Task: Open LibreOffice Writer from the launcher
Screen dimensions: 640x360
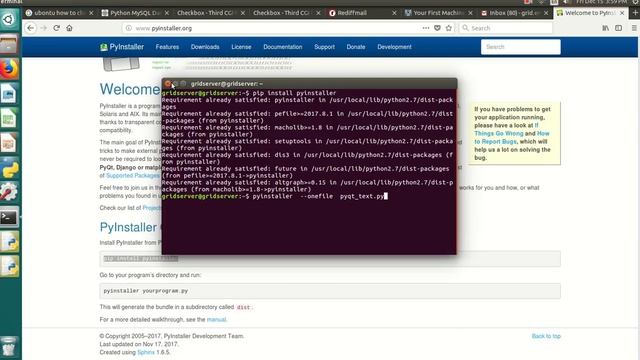Action: coord(9,93)
